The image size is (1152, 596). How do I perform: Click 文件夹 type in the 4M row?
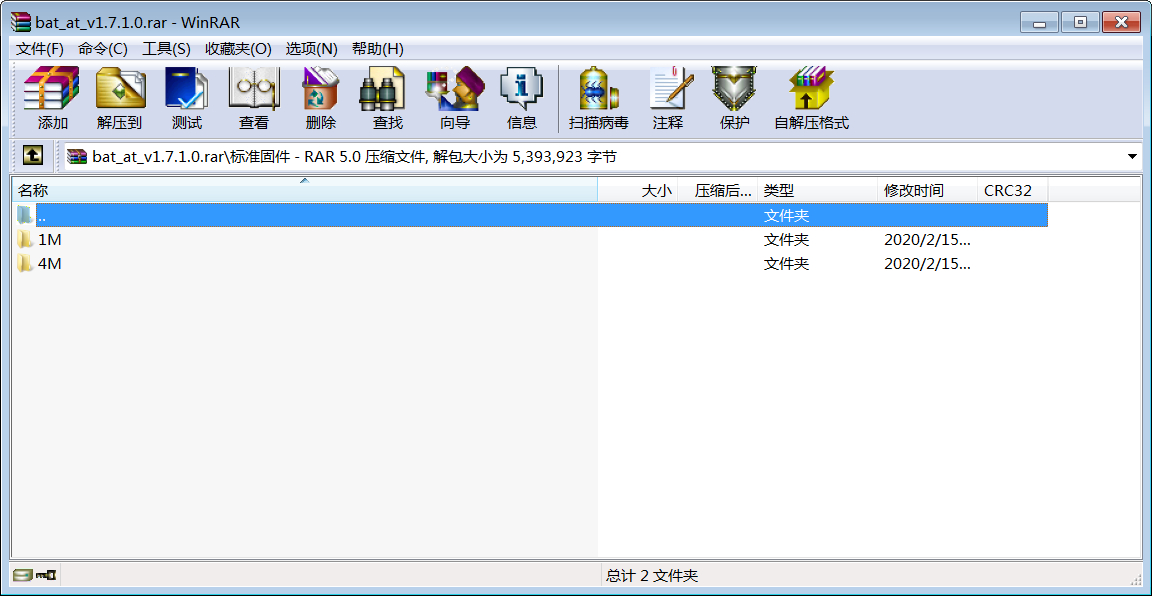point(786,263)
